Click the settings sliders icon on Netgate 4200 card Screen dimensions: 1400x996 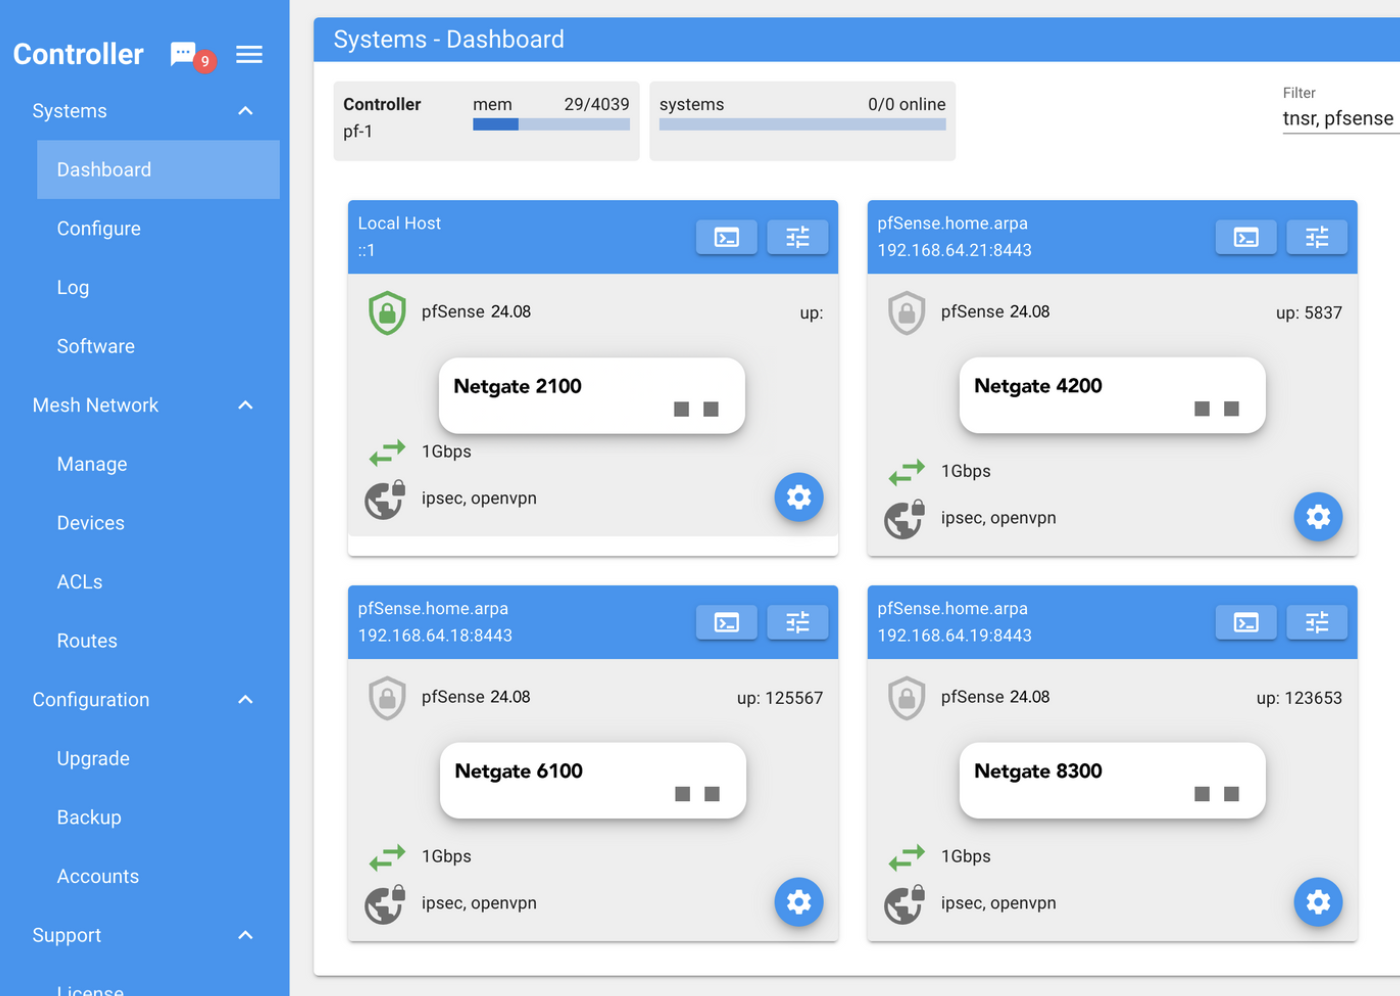click(x=1317, y=237)
